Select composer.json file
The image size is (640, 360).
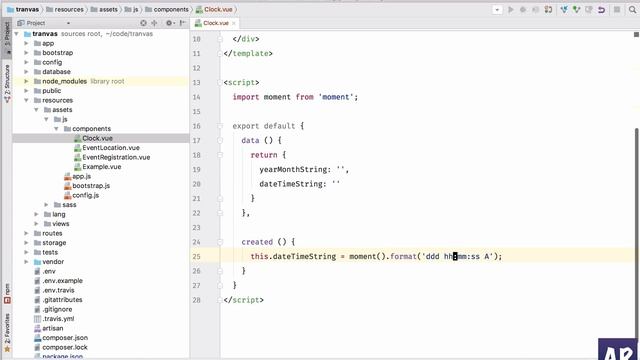click(x=61, y=338)
